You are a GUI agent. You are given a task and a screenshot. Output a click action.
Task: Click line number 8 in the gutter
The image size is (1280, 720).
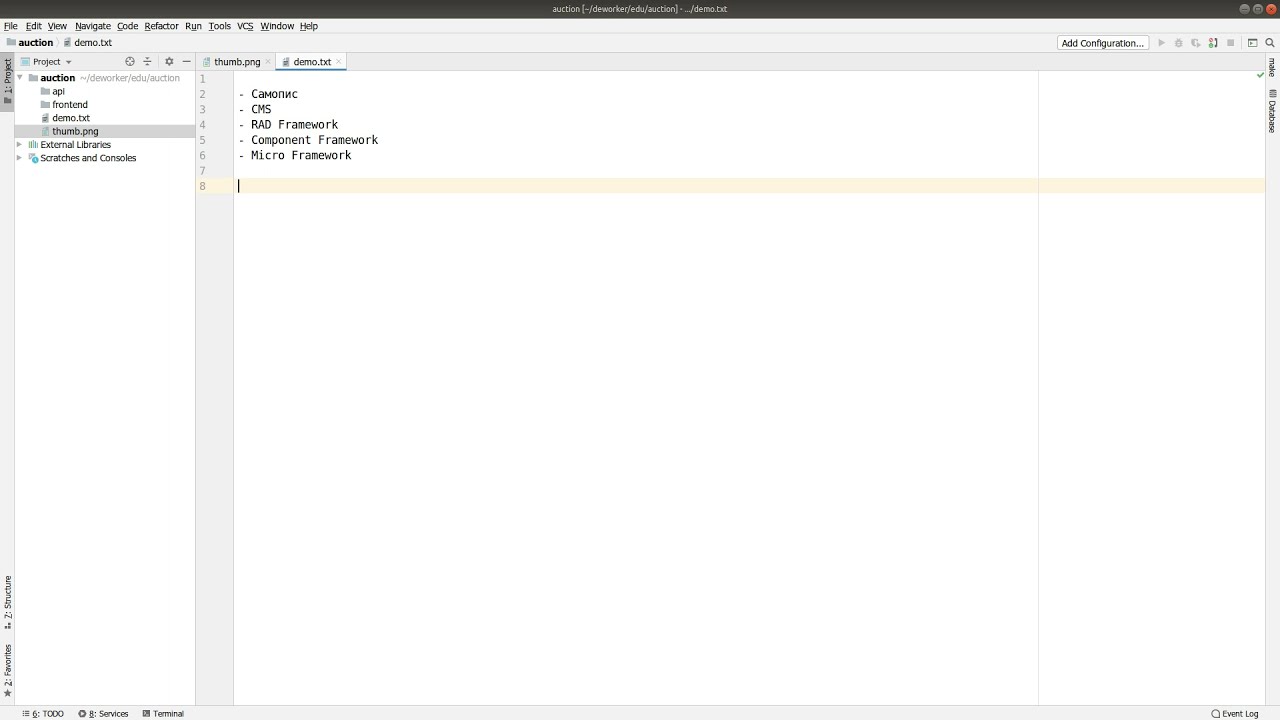pos(202,186)
